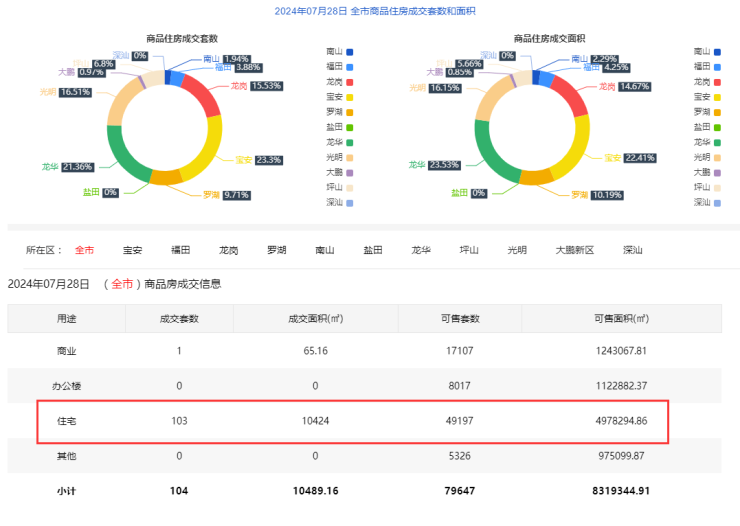Go to the 深汕 district link
The image size is (740, 526).
[632, 250]
